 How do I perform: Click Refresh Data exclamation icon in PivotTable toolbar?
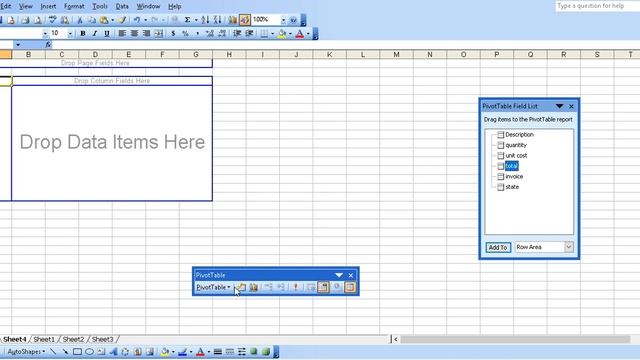[296, 287]
